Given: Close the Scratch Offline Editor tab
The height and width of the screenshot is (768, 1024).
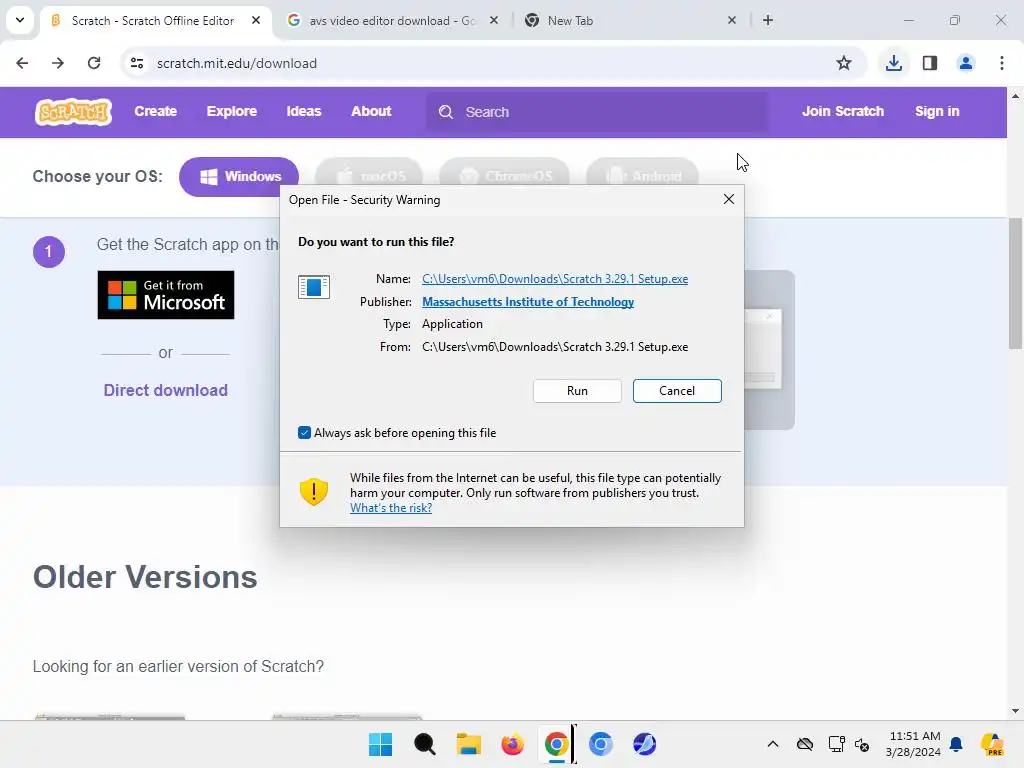Looking at the screenshot, I should (x=256, y=20).
